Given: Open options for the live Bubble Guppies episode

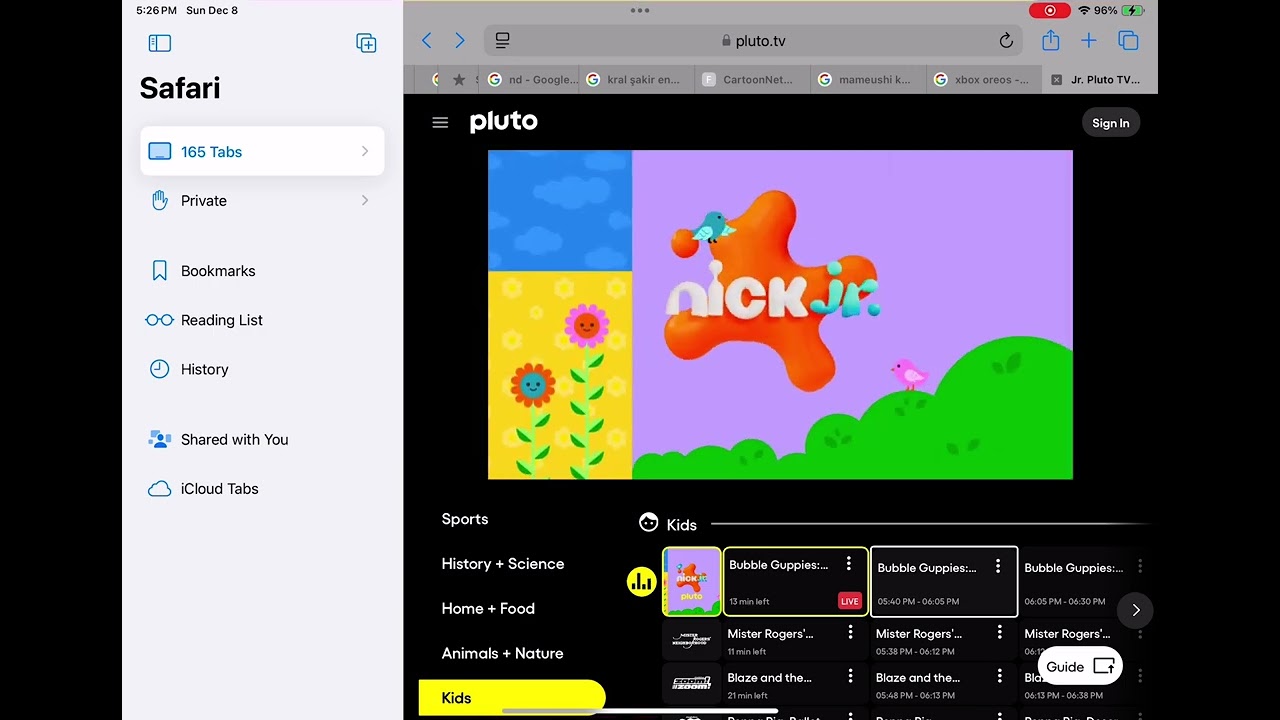Looking at the screenshot, I should 849,564.
